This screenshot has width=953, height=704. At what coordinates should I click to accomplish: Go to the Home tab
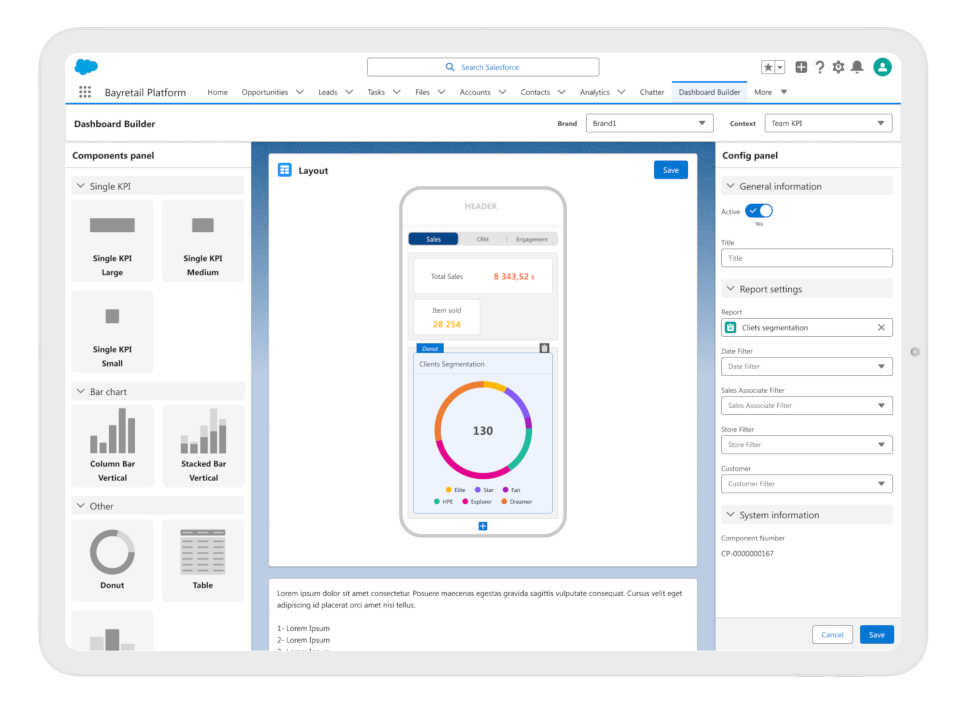point(217,92)
